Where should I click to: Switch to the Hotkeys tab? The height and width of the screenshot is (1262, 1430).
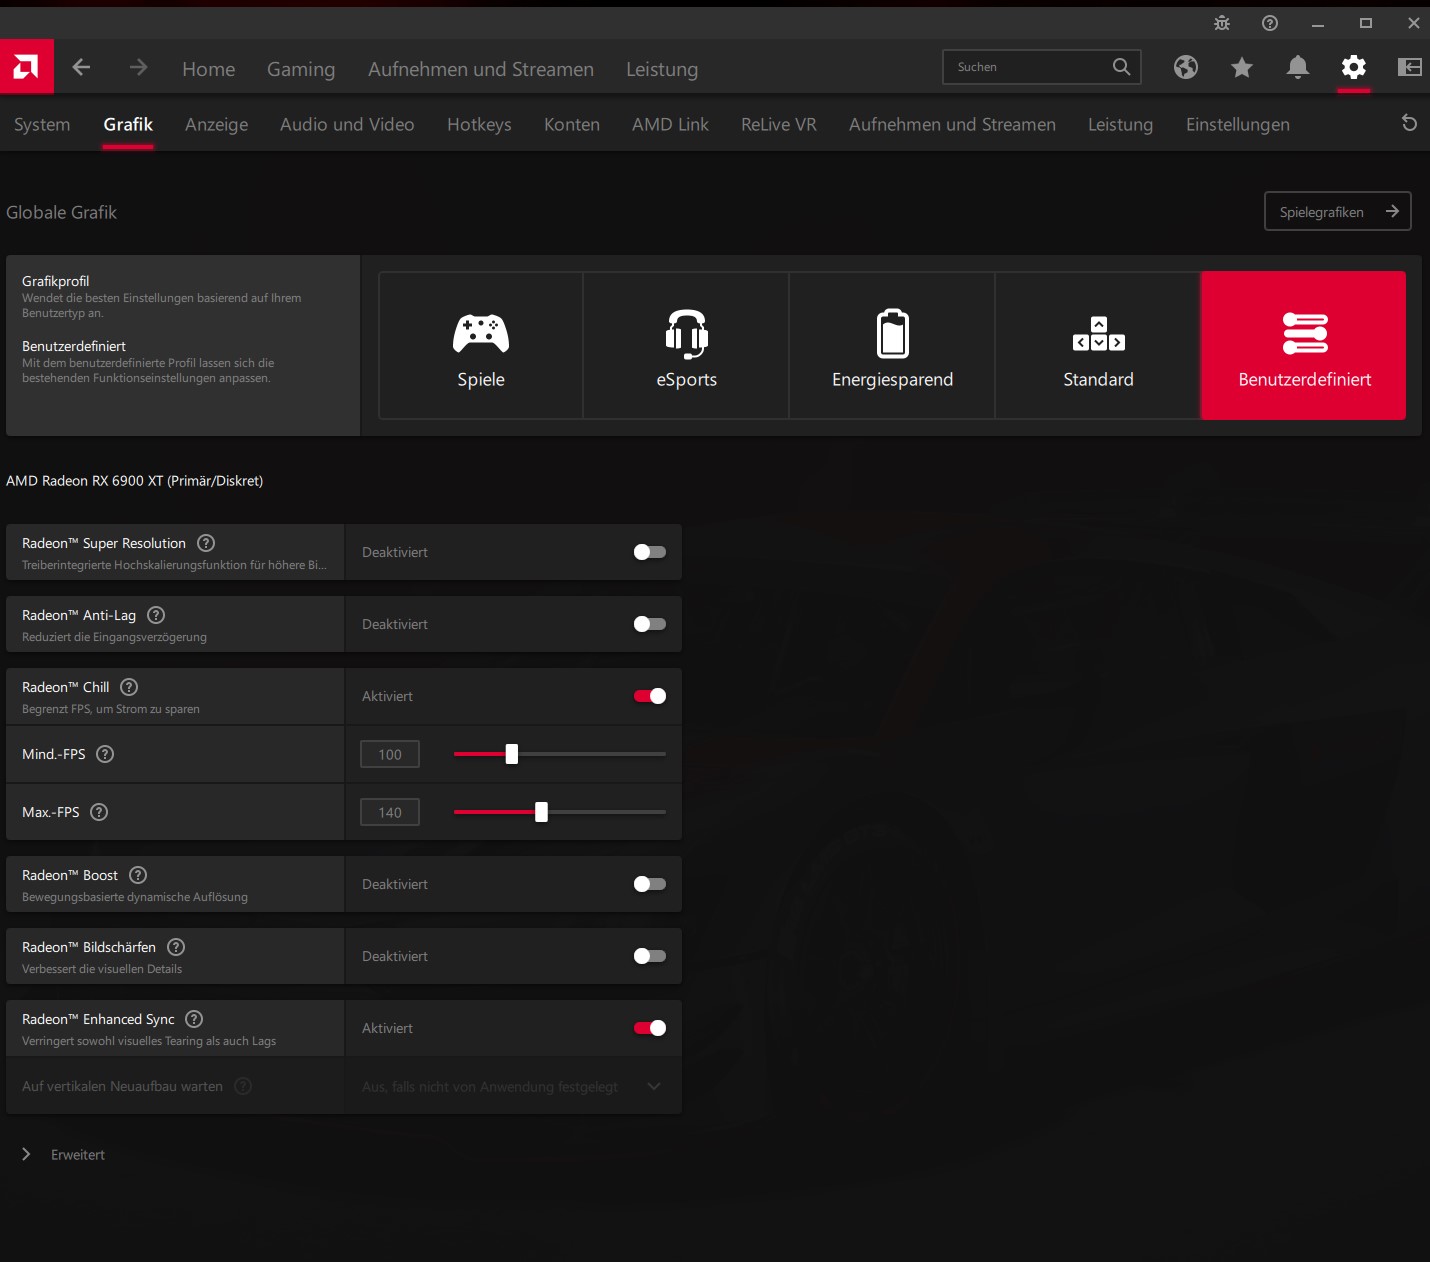click(479, 124)
